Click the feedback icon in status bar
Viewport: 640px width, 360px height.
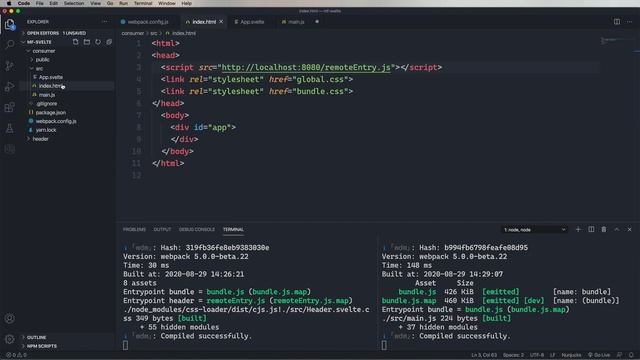tap(620, 355)
